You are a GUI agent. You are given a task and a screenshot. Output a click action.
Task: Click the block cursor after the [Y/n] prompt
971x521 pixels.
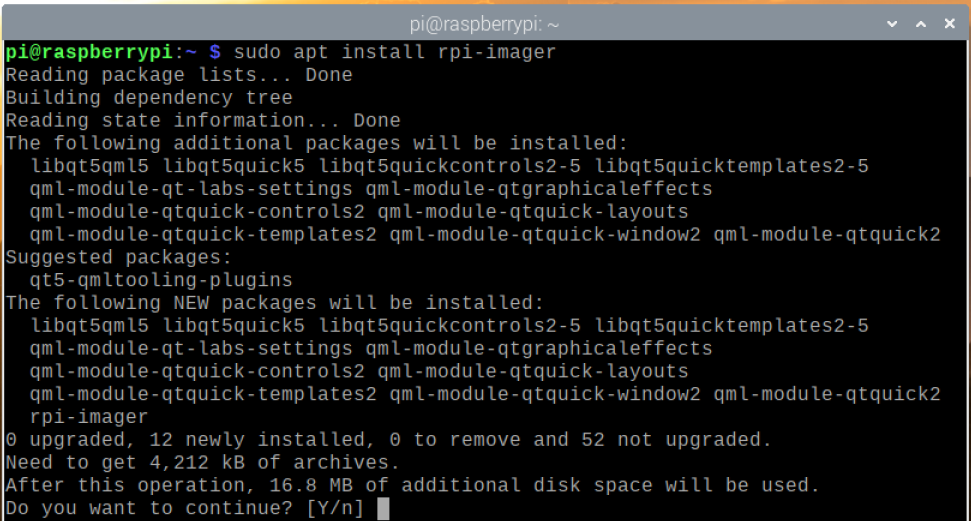click(383, 508)
